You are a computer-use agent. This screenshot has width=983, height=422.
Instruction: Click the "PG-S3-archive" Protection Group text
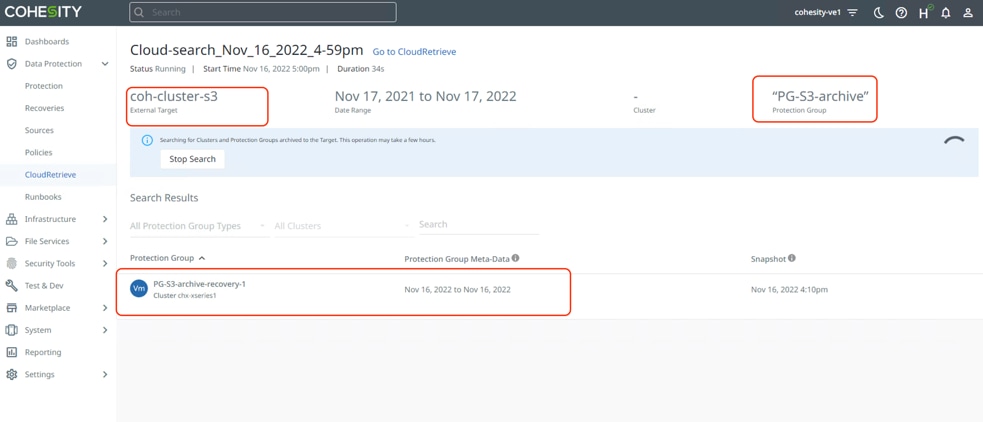tap(821, 97)
